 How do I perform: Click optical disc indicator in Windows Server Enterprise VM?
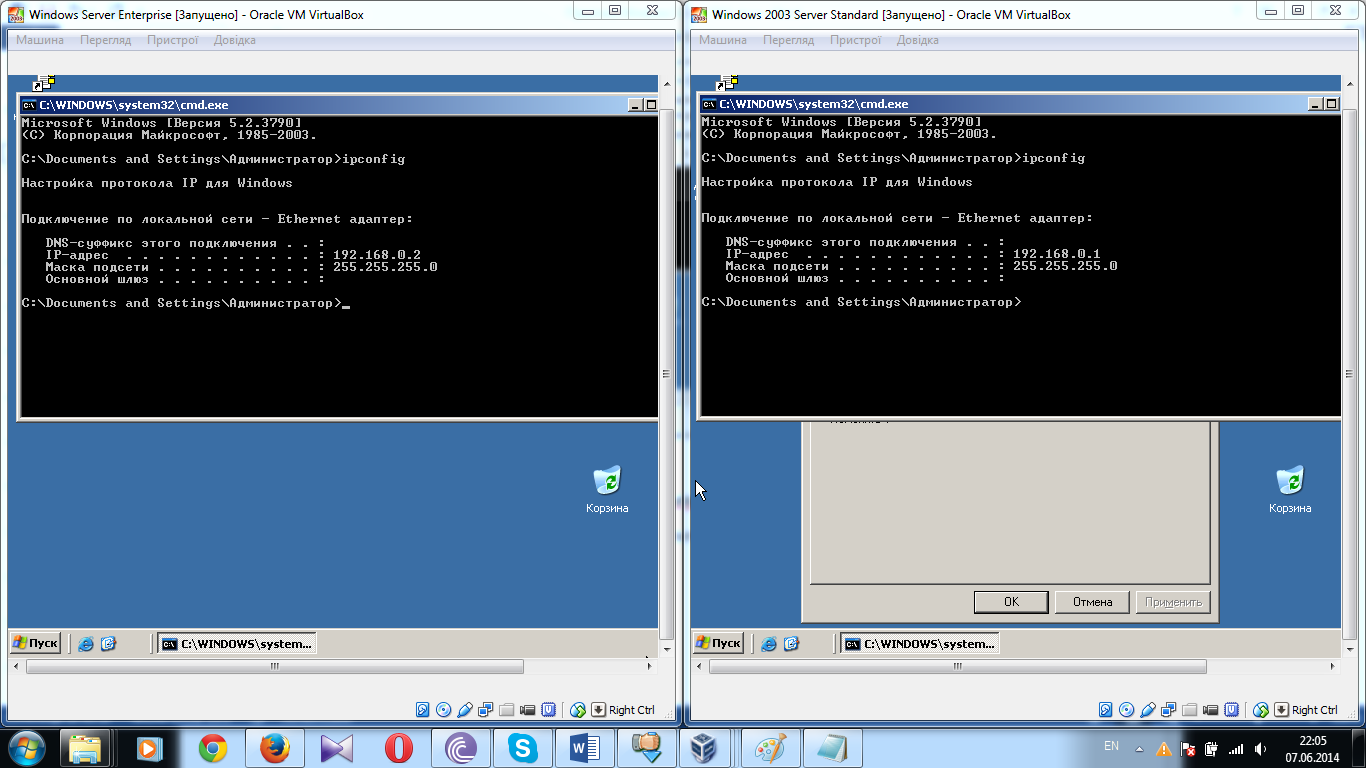(443, 709)
